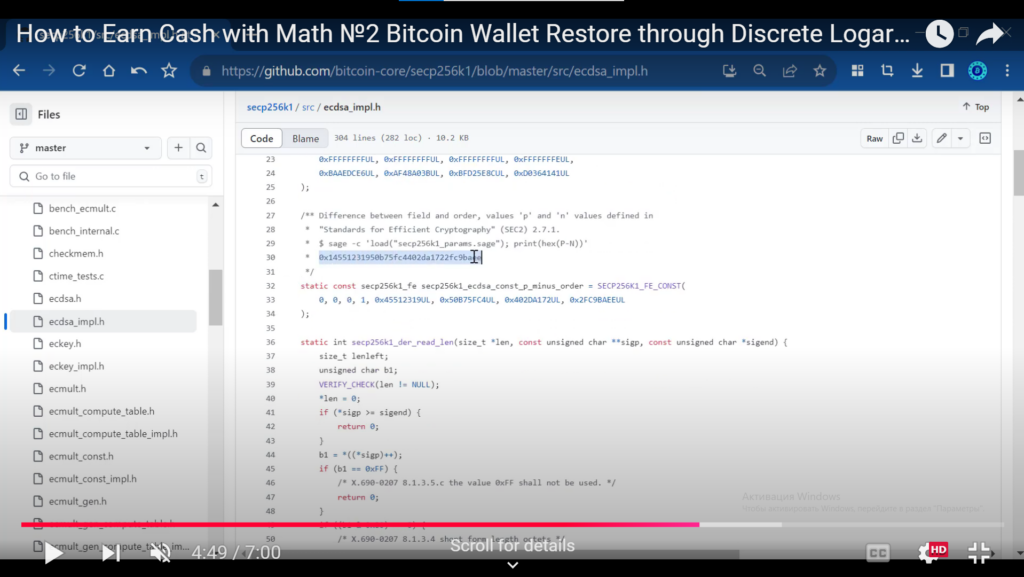The image size is (1024, 577).
Task: Unmute the video sound
Action: point(161,553)
